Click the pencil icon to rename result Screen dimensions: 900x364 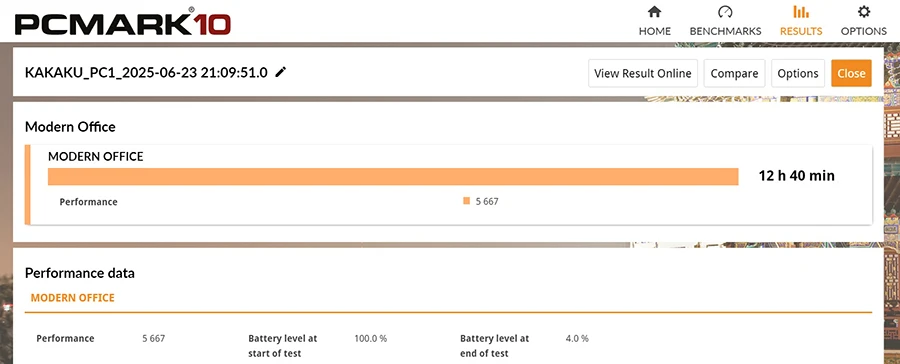point(280,72)
